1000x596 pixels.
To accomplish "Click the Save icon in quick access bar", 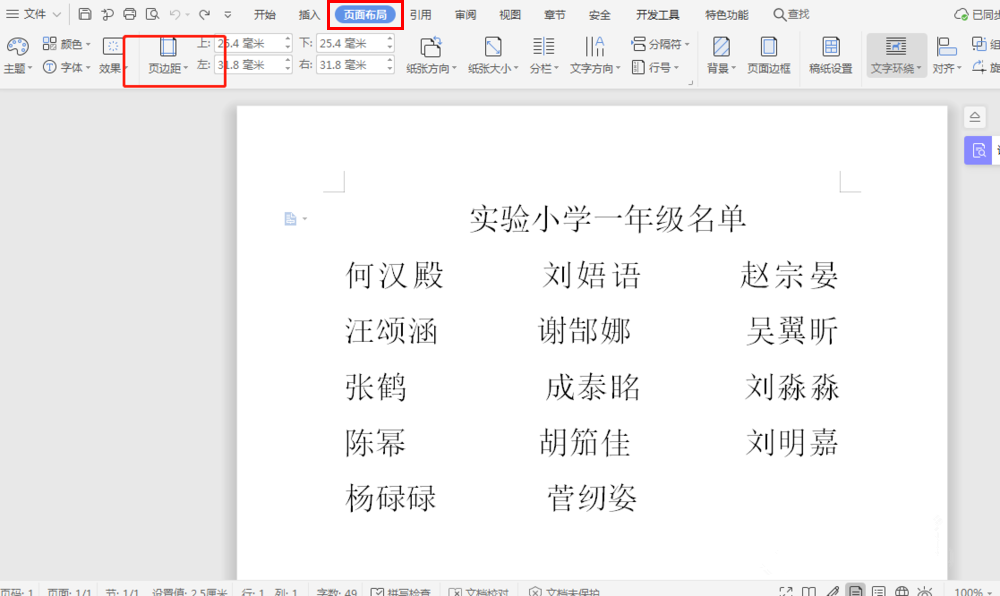I will (x=85, y=14).
